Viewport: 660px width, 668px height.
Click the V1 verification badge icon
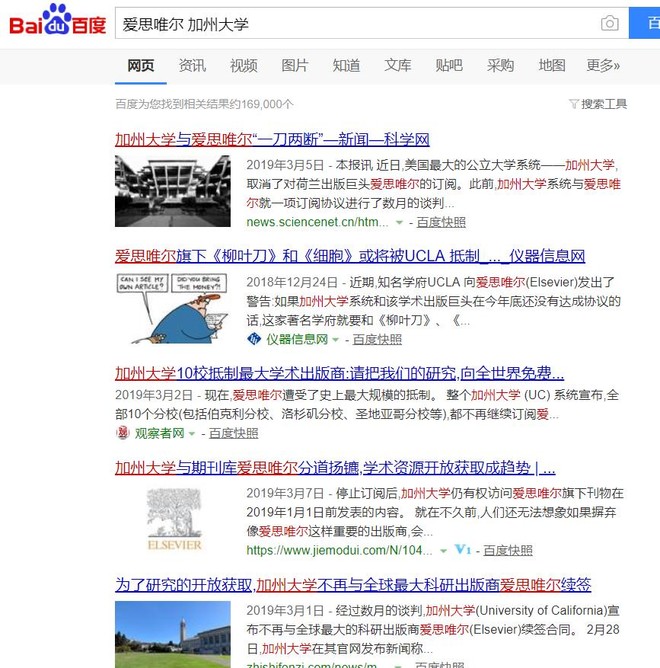462,550
